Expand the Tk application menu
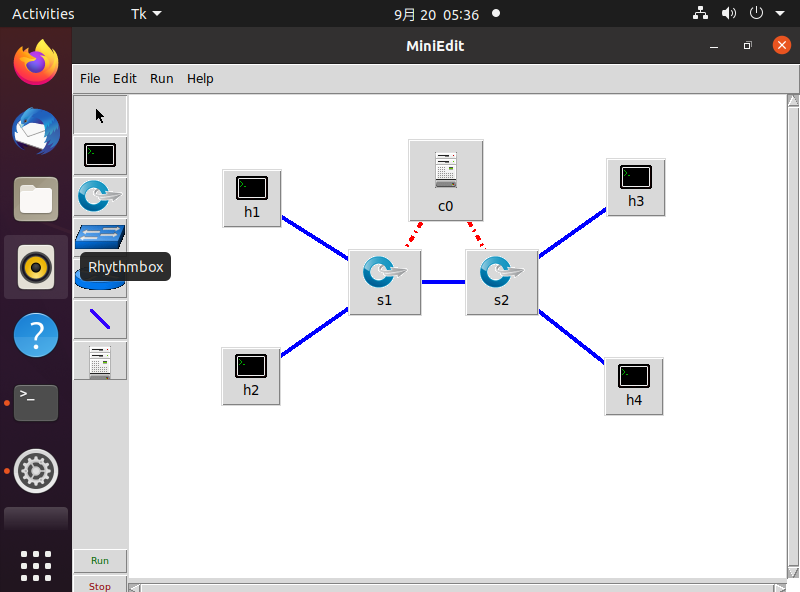800x592 pixels. 146,14
